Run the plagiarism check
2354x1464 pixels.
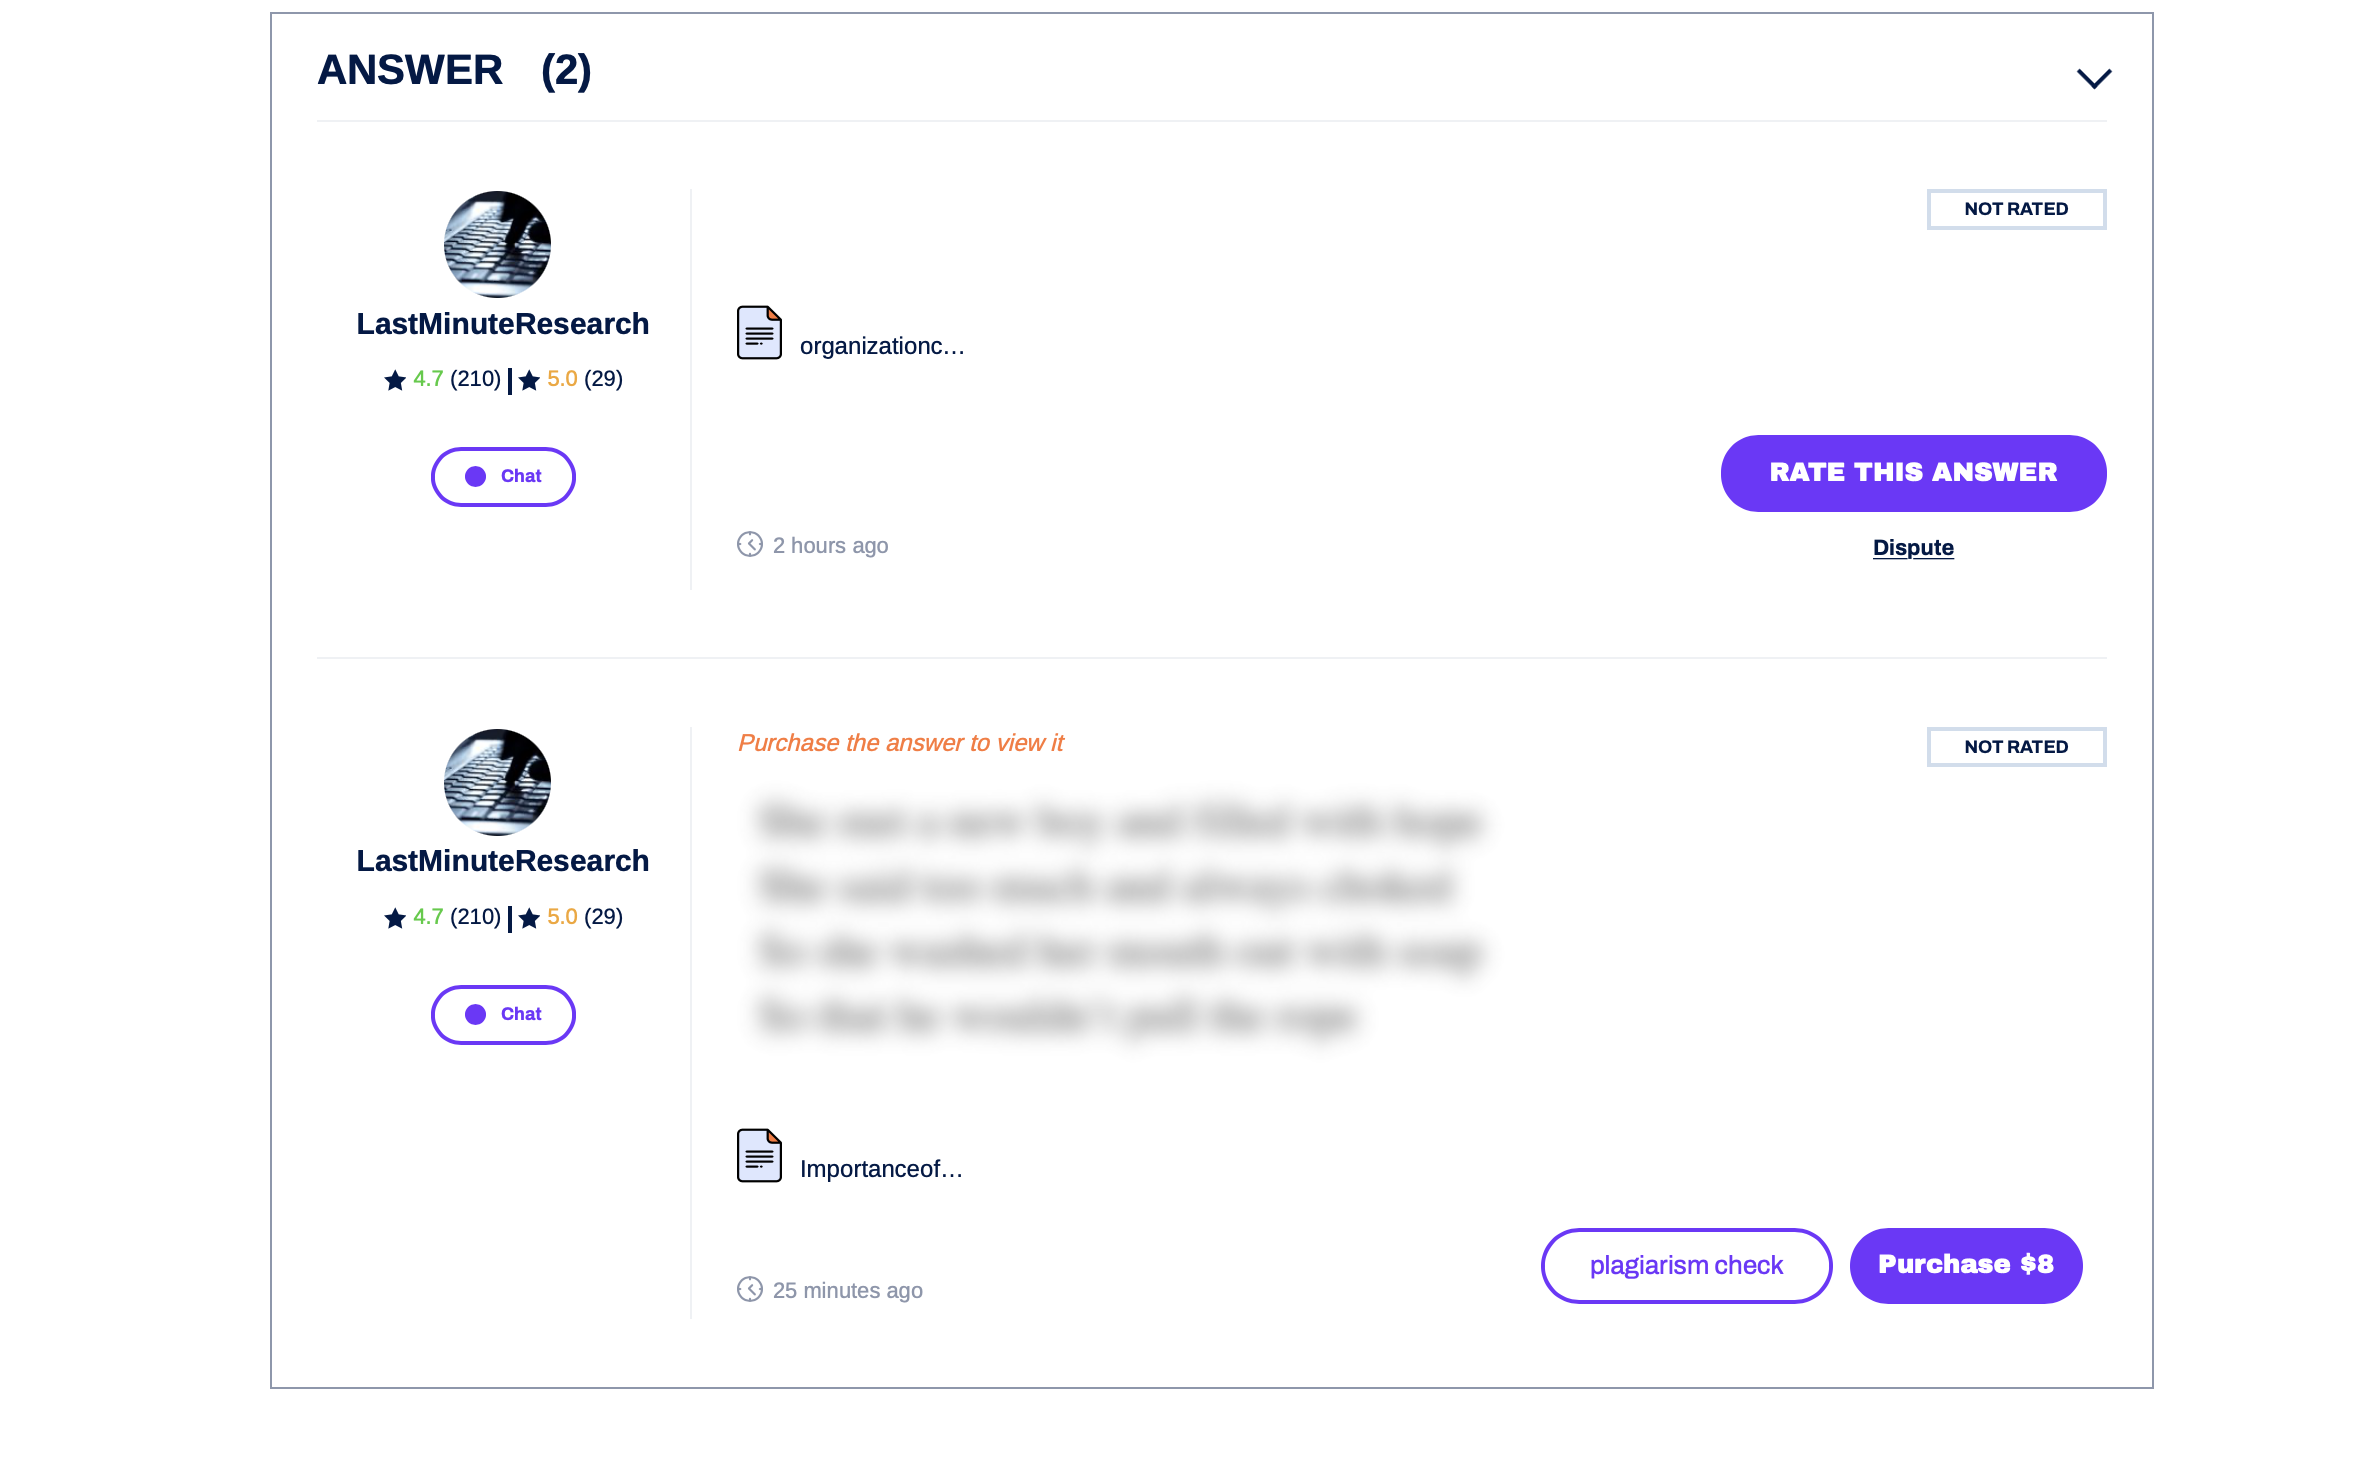1686,1265
